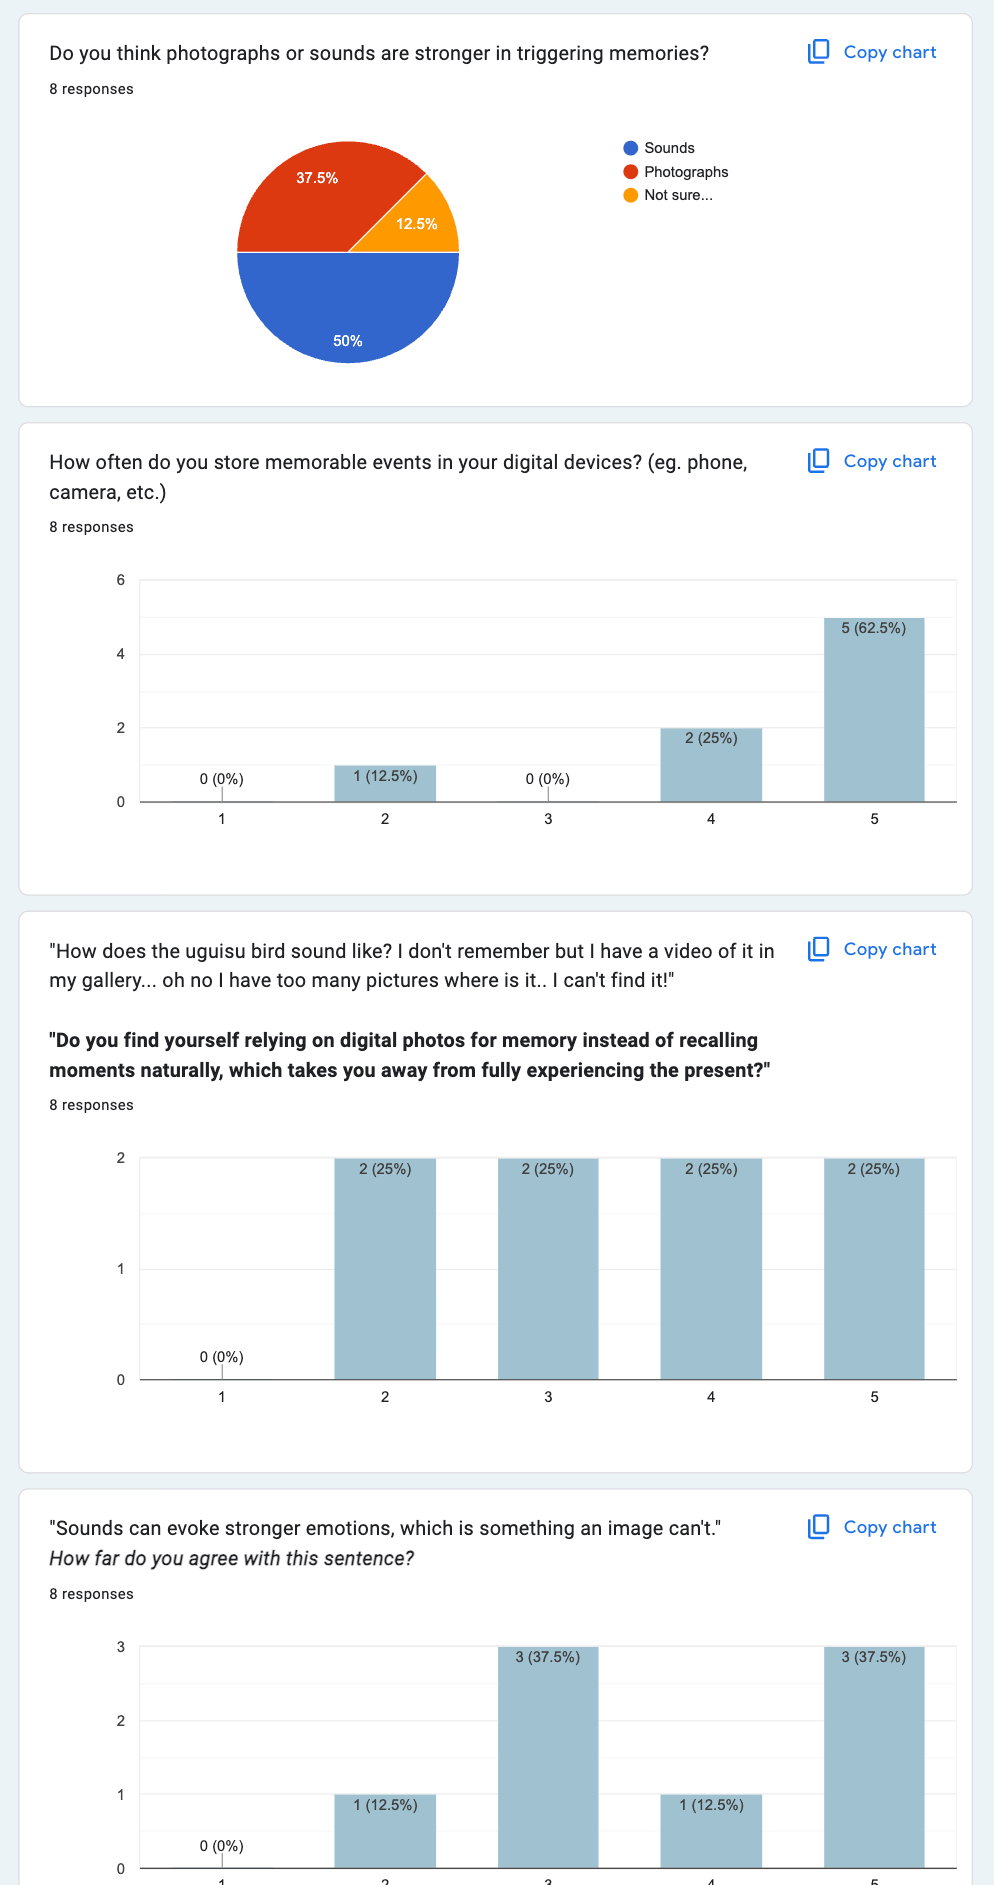Click "Copy chart" text on pie chart card
This screenshot has width=994, height=1885.
pyautogui.click(x=889, y=52)
